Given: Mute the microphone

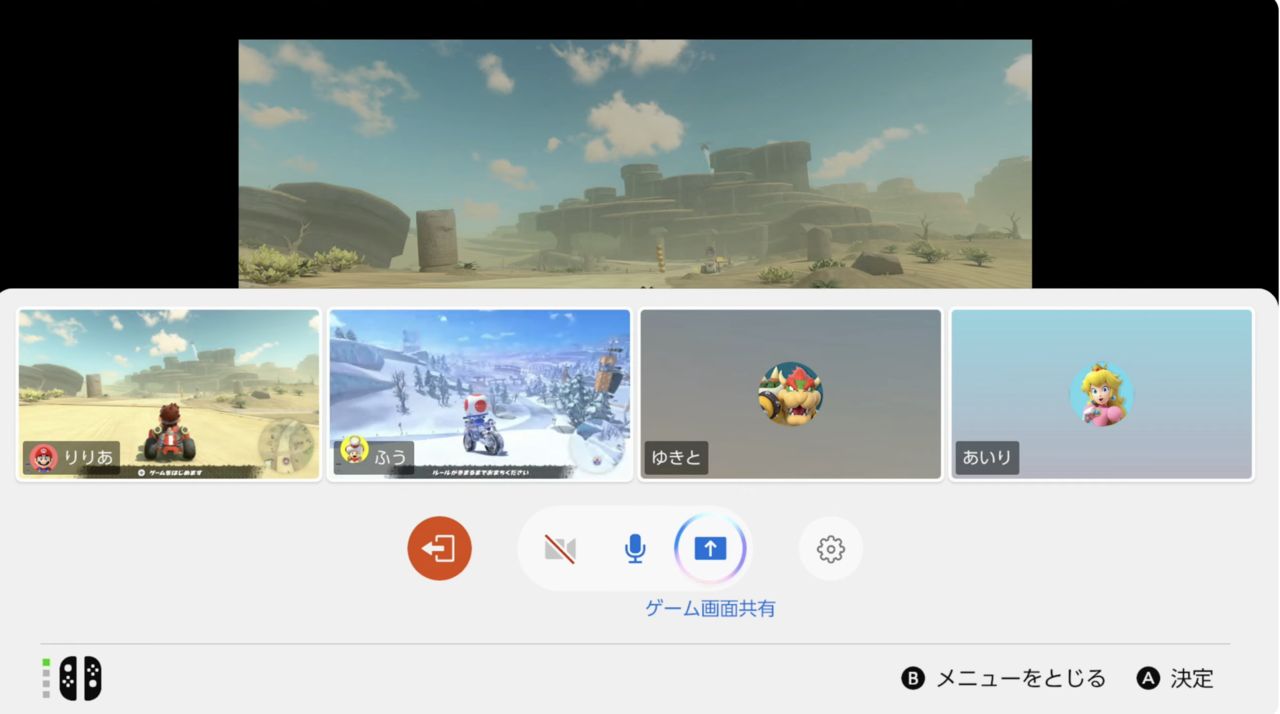Looking at the screenshot, I should coord(634,548).
